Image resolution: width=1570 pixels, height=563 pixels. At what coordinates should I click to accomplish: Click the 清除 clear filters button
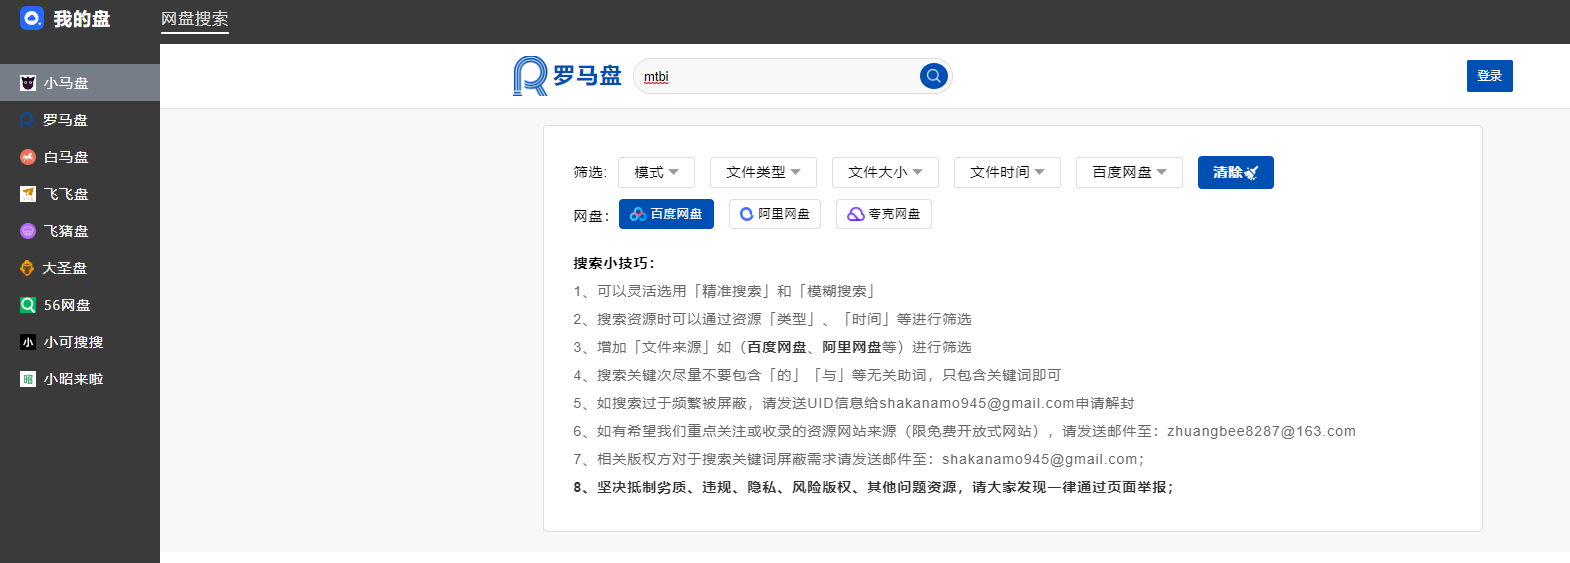(x=1235, y=172)
